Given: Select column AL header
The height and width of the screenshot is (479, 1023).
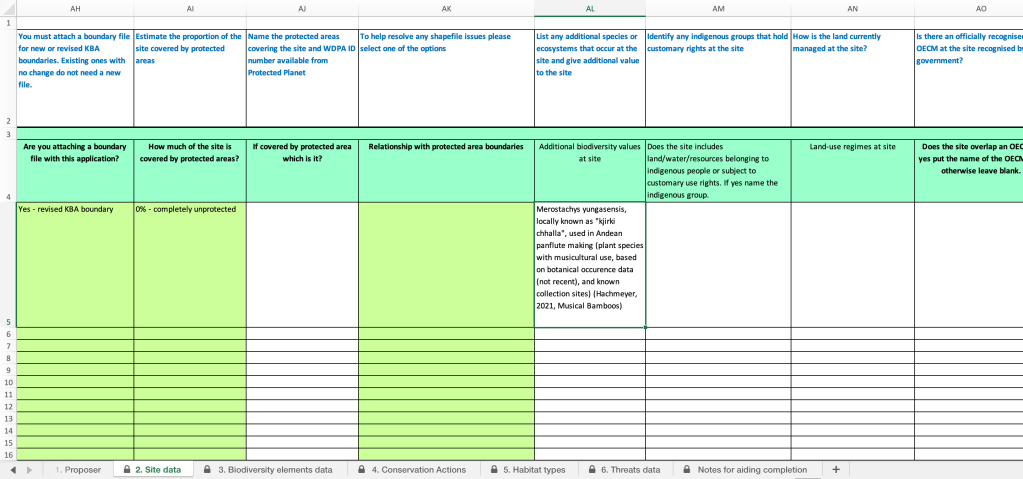Looking at the screenshot, I should click(x=589, y=8).
